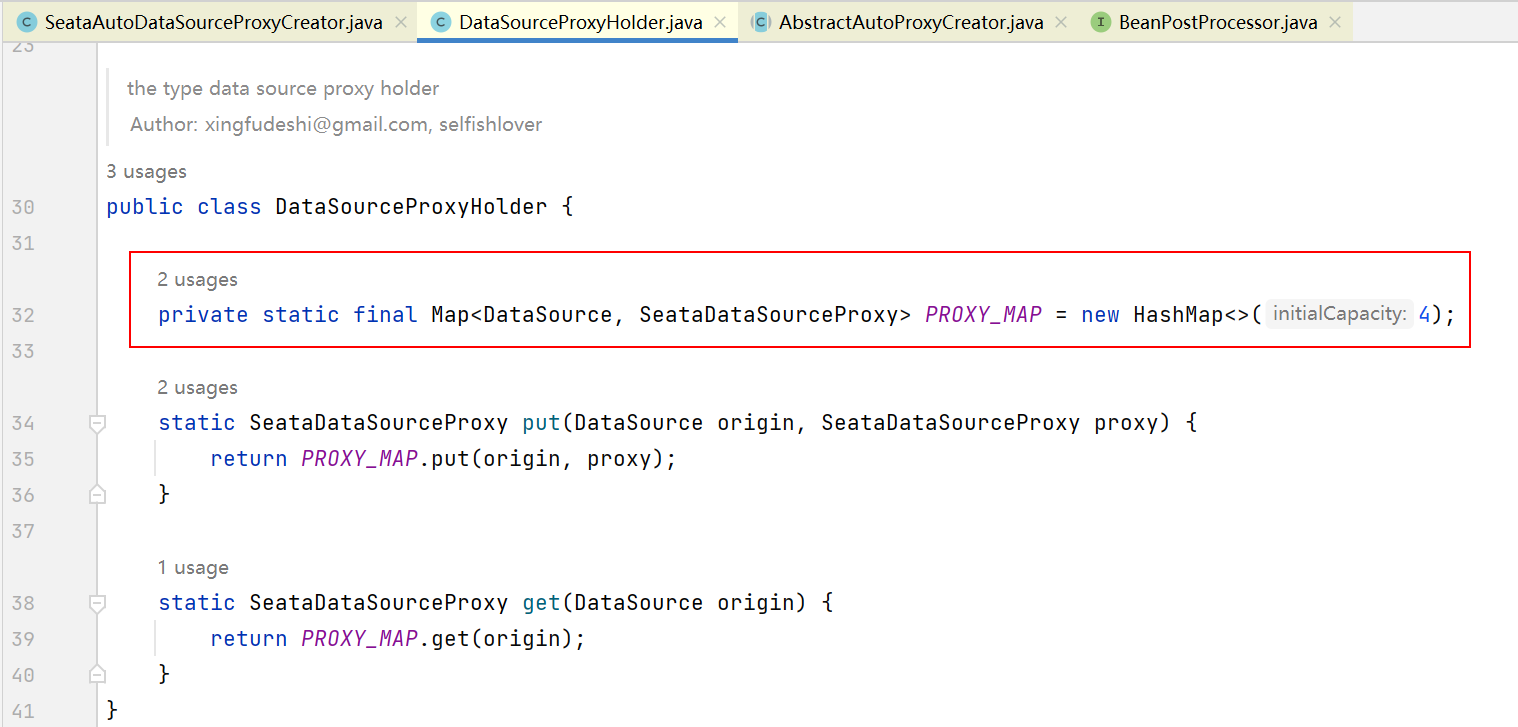Click fold end marker on line 36
This screenshot has height=727, width=1518.
point(97,494)
